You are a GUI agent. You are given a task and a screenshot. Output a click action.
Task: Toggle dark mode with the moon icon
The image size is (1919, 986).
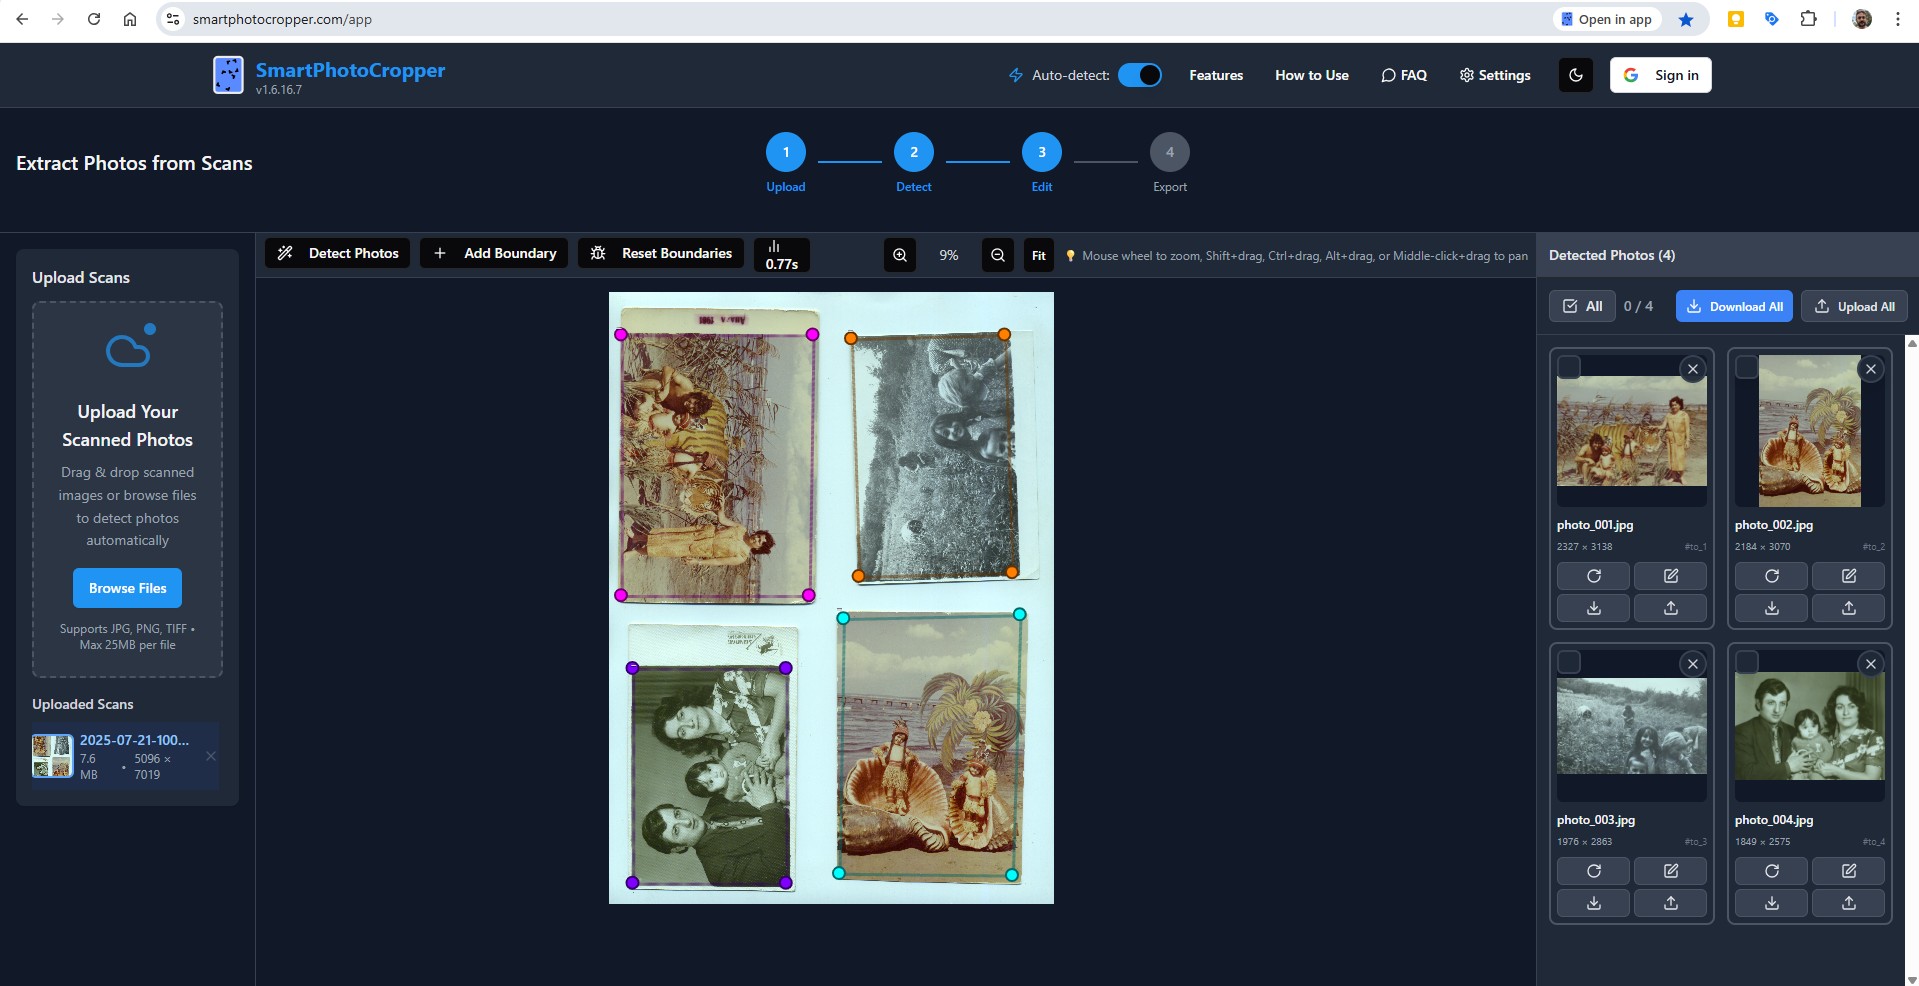[1575, 75]
